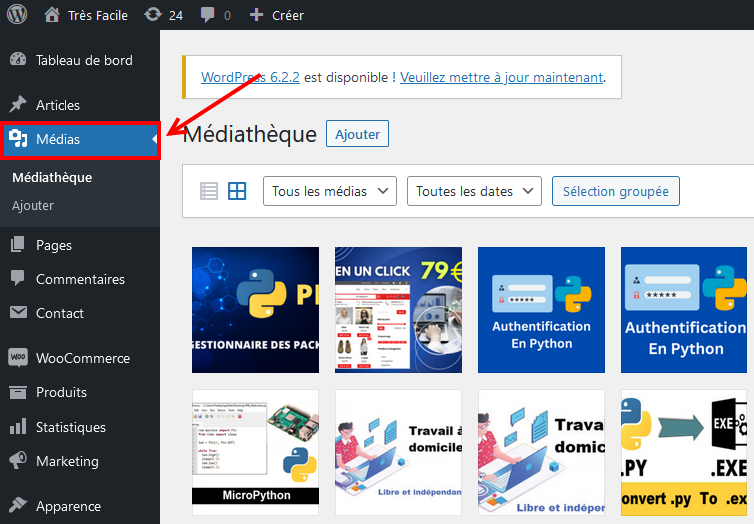The image size is (754, 524).
Task: Open the updates icon showing 24
Action: (153, 14)
